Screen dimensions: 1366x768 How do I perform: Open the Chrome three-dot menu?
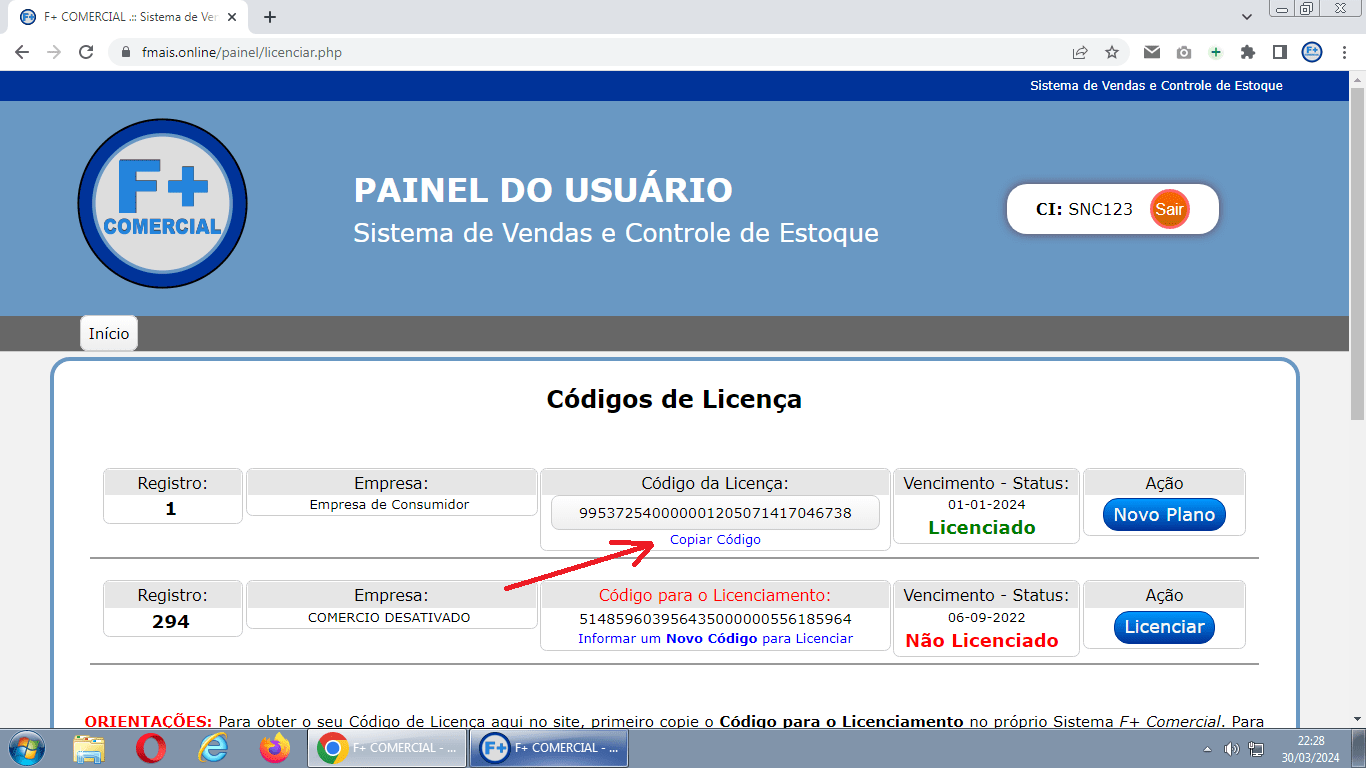click(x=1344, y=52)
